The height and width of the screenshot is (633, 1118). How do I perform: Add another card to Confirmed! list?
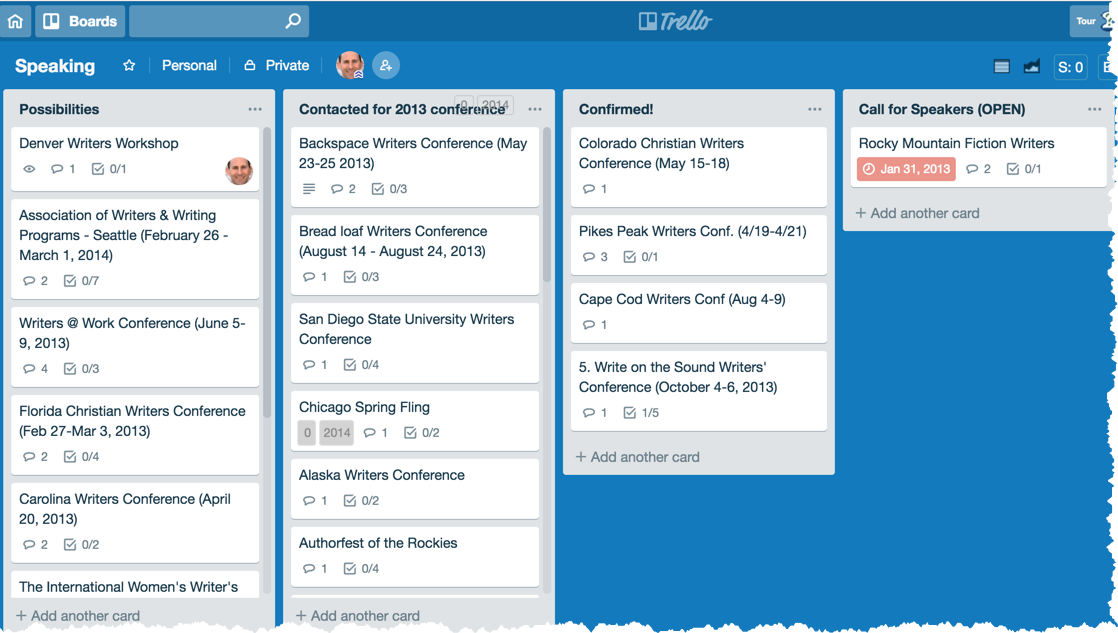[637, 457]
